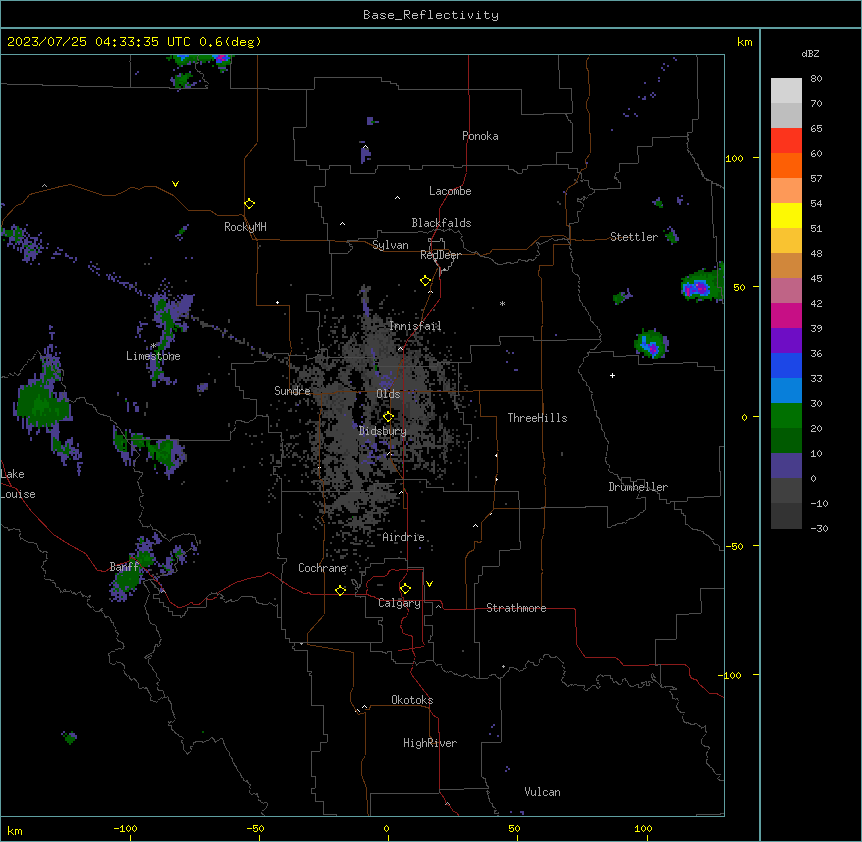Viewport: 862px width, 842px height.
Task: Pick the yellow 54-51 dBZ legend swatch
Action: pos(786,215)
